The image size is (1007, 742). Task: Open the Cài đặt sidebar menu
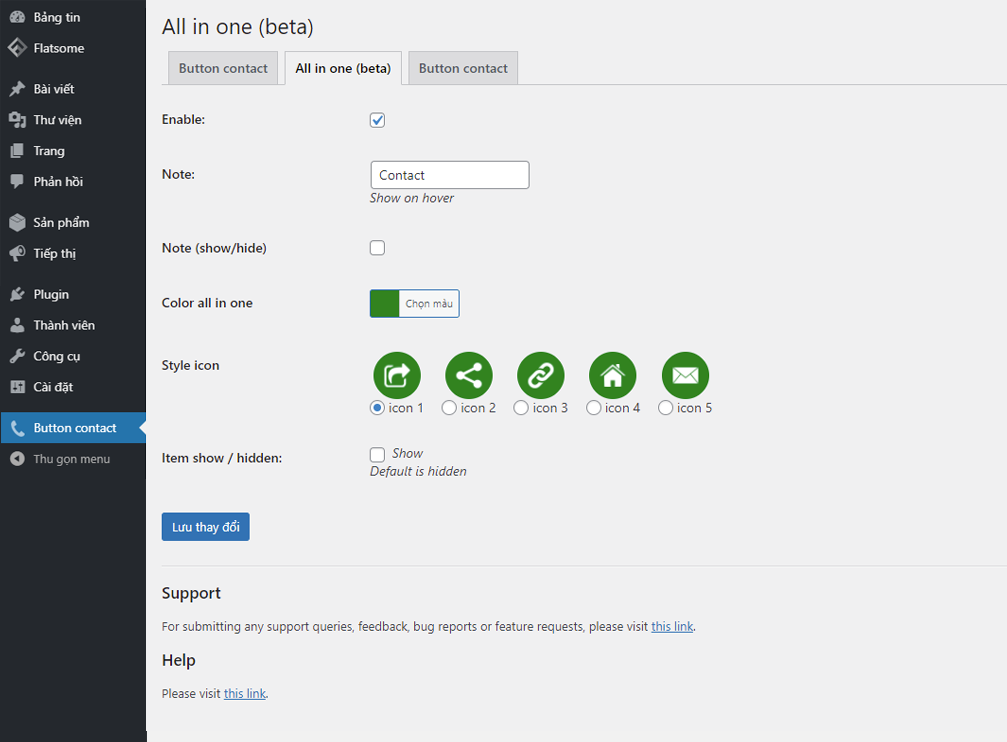tap(52, 387)
